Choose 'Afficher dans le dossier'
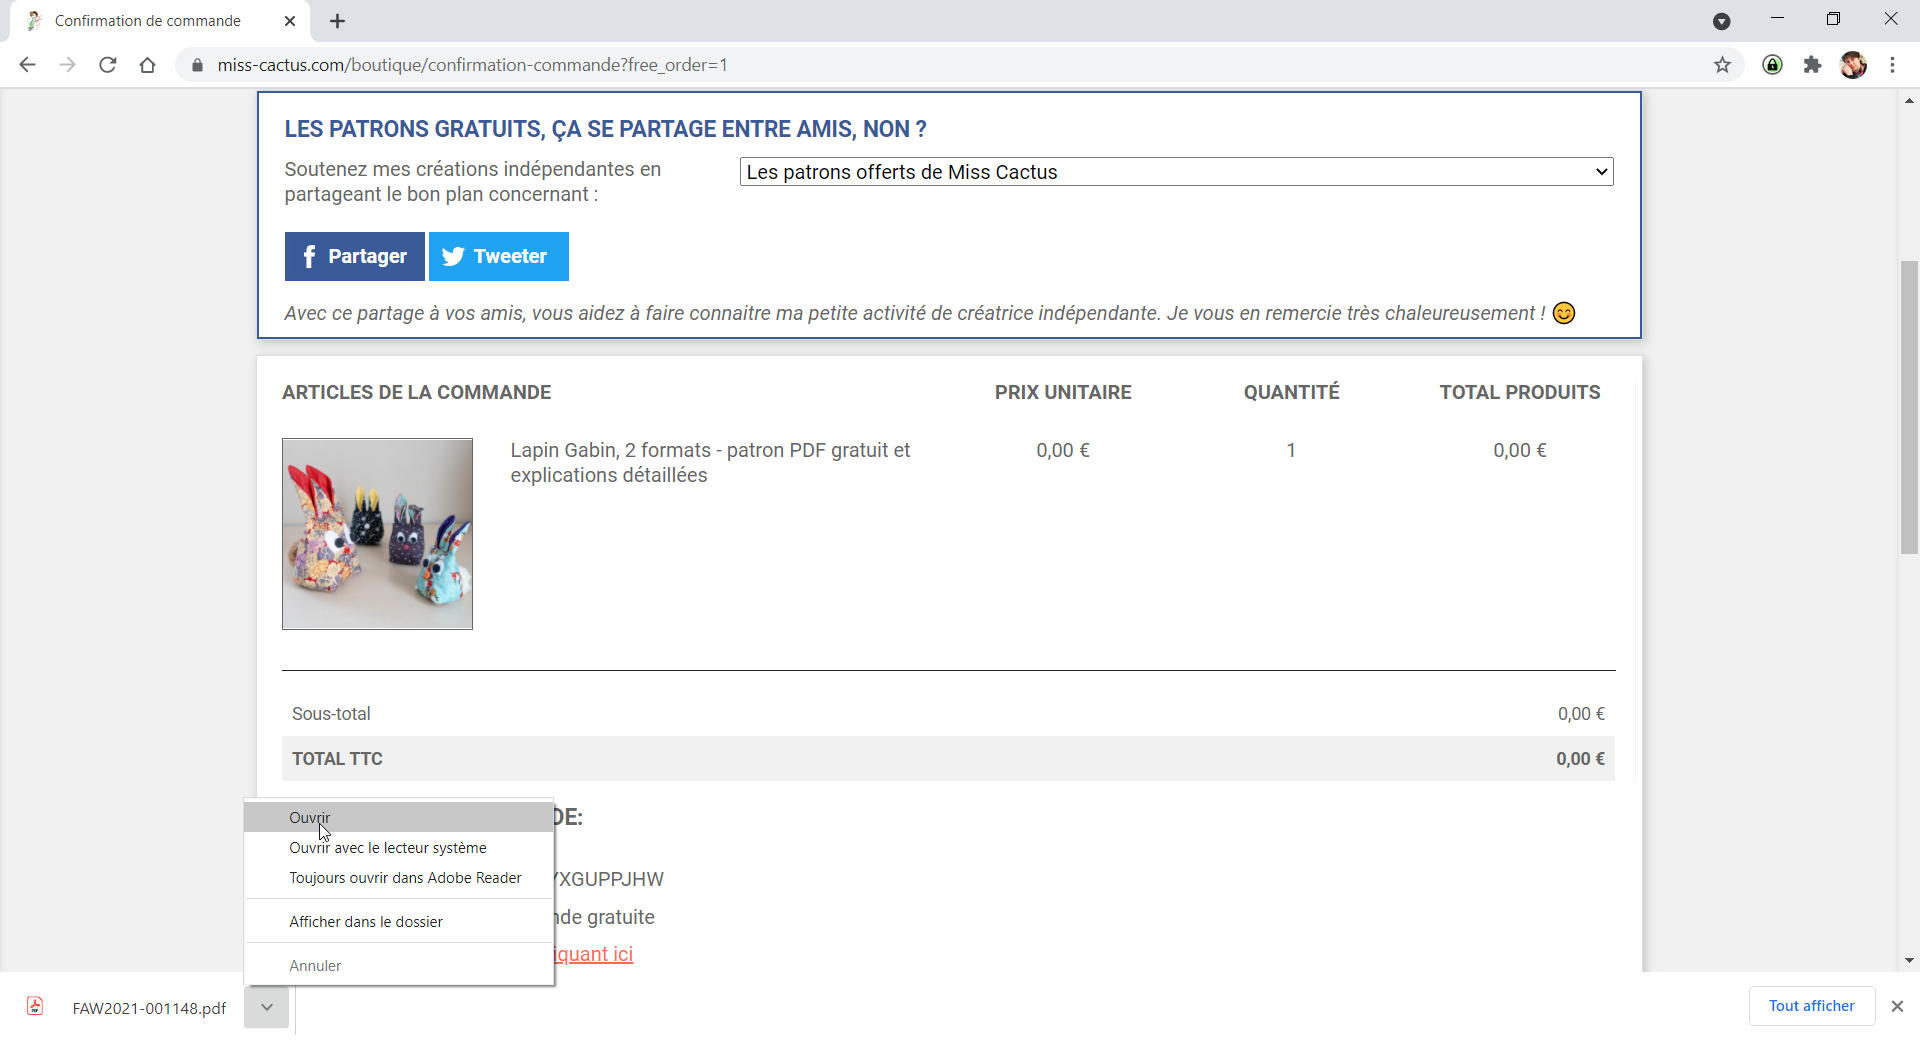 (x=366, y=921)
